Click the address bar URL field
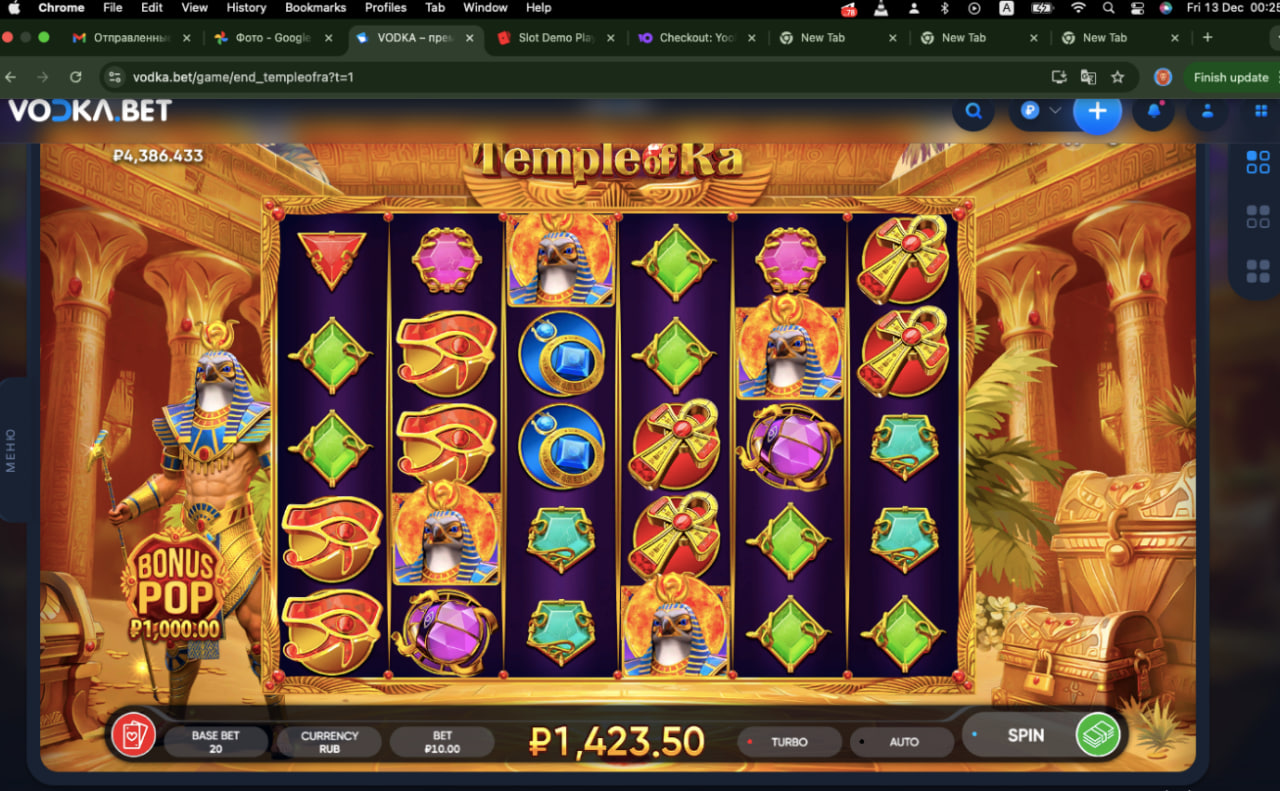 [575, 77]
